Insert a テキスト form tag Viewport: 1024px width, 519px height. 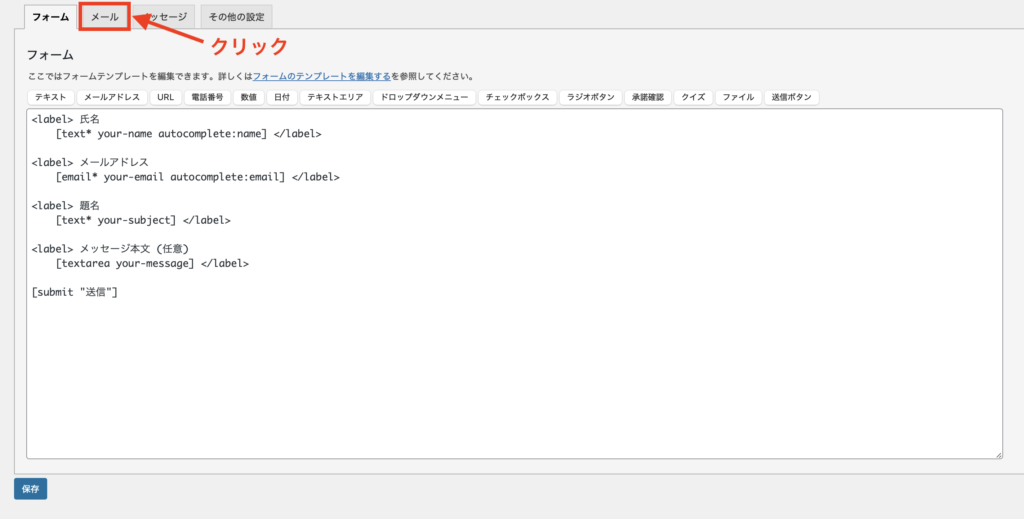tap(50, 98)
